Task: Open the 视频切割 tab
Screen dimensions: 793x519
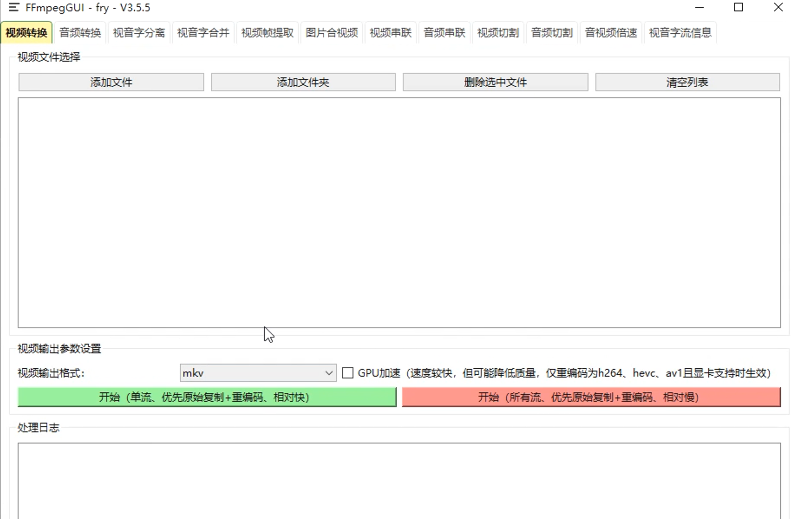Action: [x=498, y=33]
